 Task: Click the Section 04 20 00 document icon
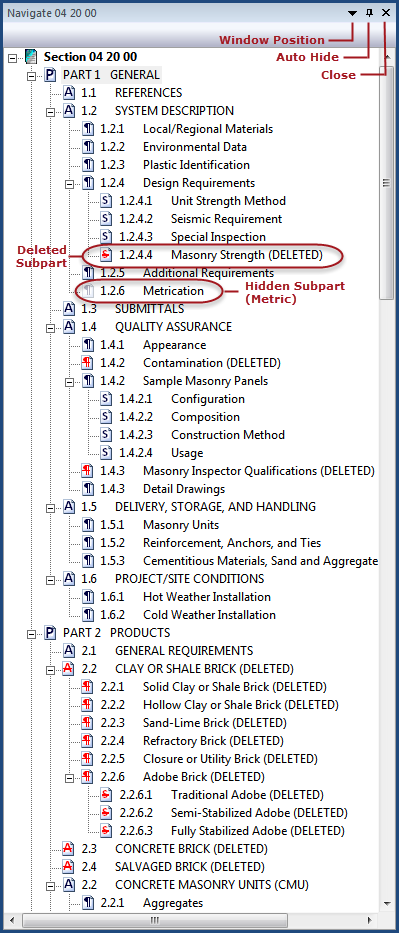tap(32, 57)
